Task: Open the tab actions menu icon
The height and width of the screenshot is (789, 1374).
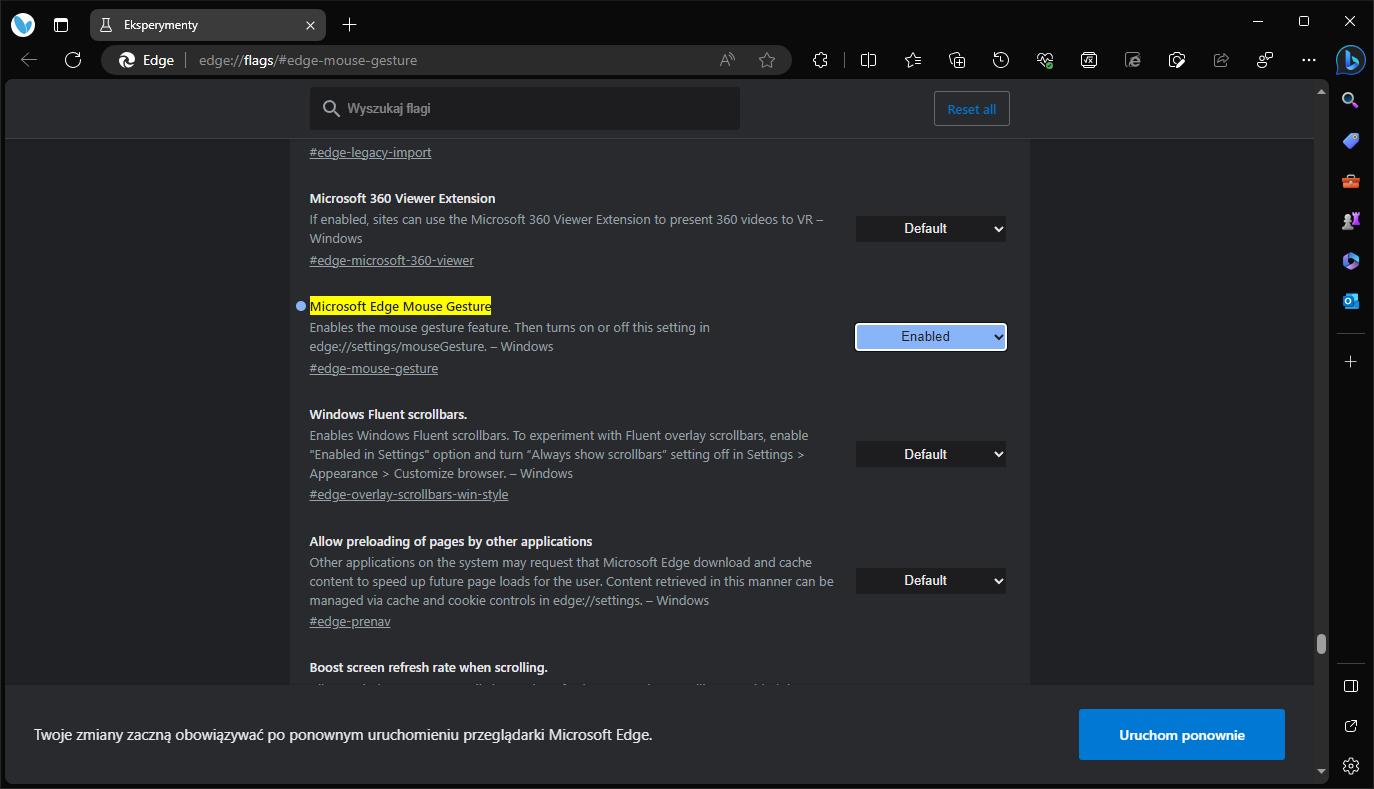Action: coord(61,24)
